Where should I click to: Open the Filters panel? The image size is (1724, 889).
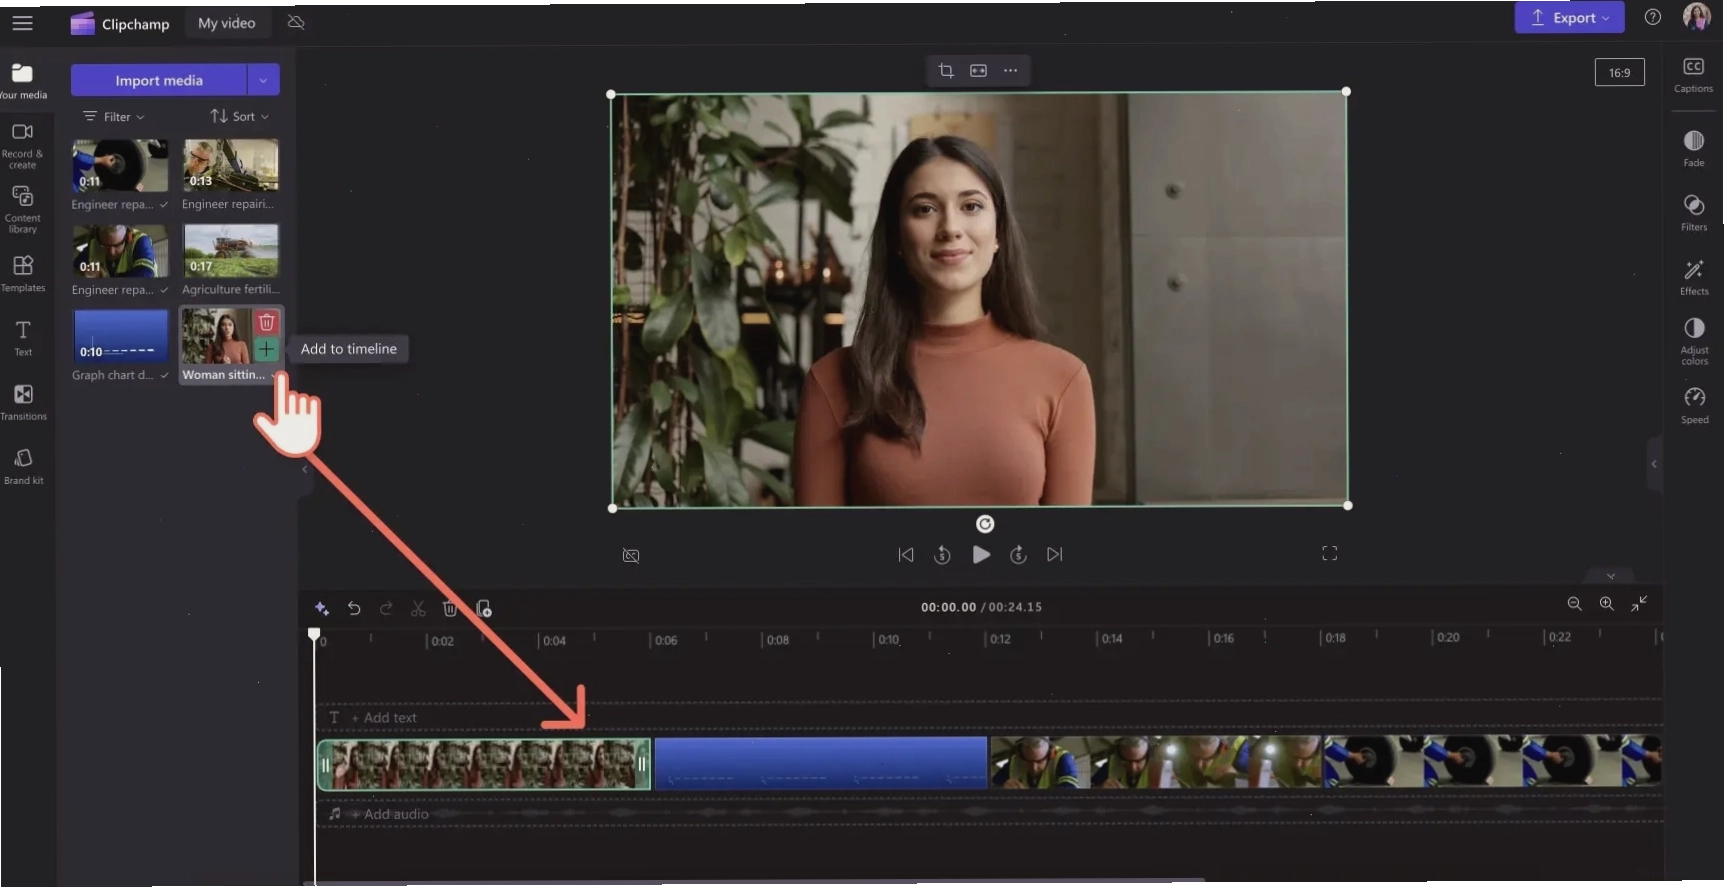(1693, 212)
